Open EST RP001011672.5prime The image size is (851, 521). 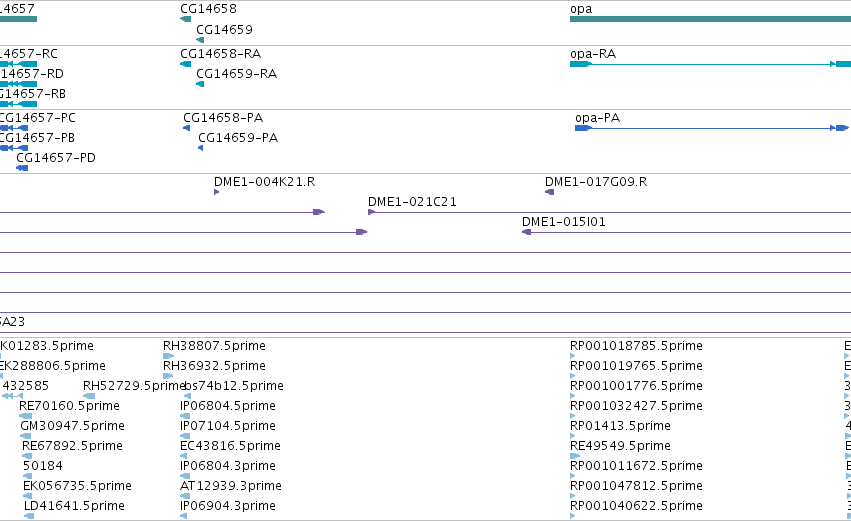coord(636,466)
